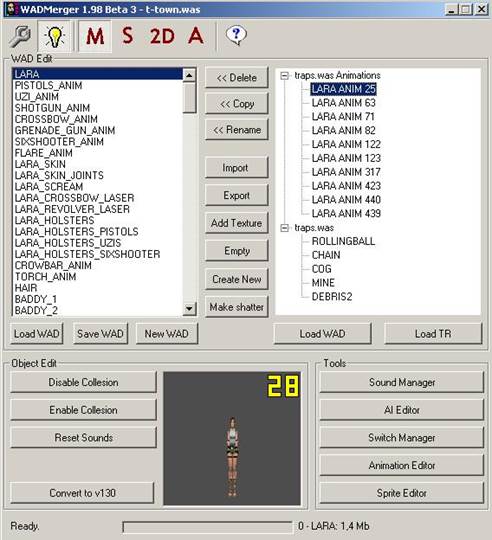The width and height of the screenshot is (492, 540).
Task: Select MINE tree item
Action: [323, 283]
